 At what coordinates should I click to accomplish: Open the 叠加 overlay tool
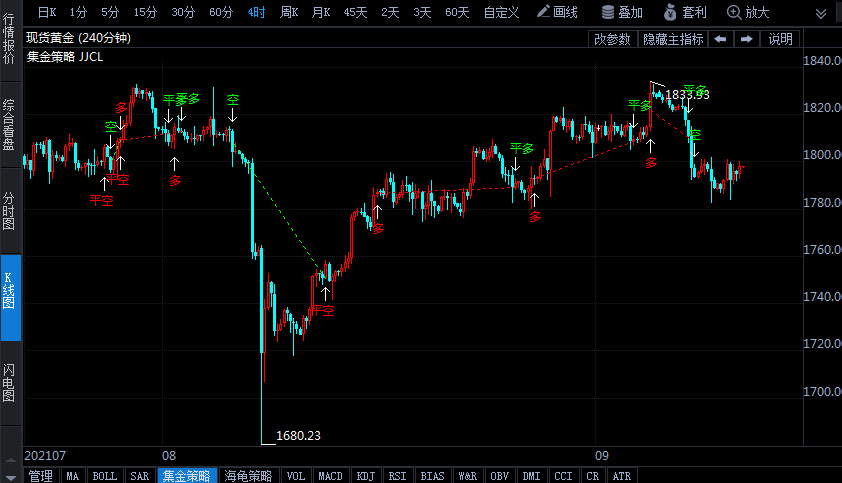pyautogui.click(x=622, y=12)
